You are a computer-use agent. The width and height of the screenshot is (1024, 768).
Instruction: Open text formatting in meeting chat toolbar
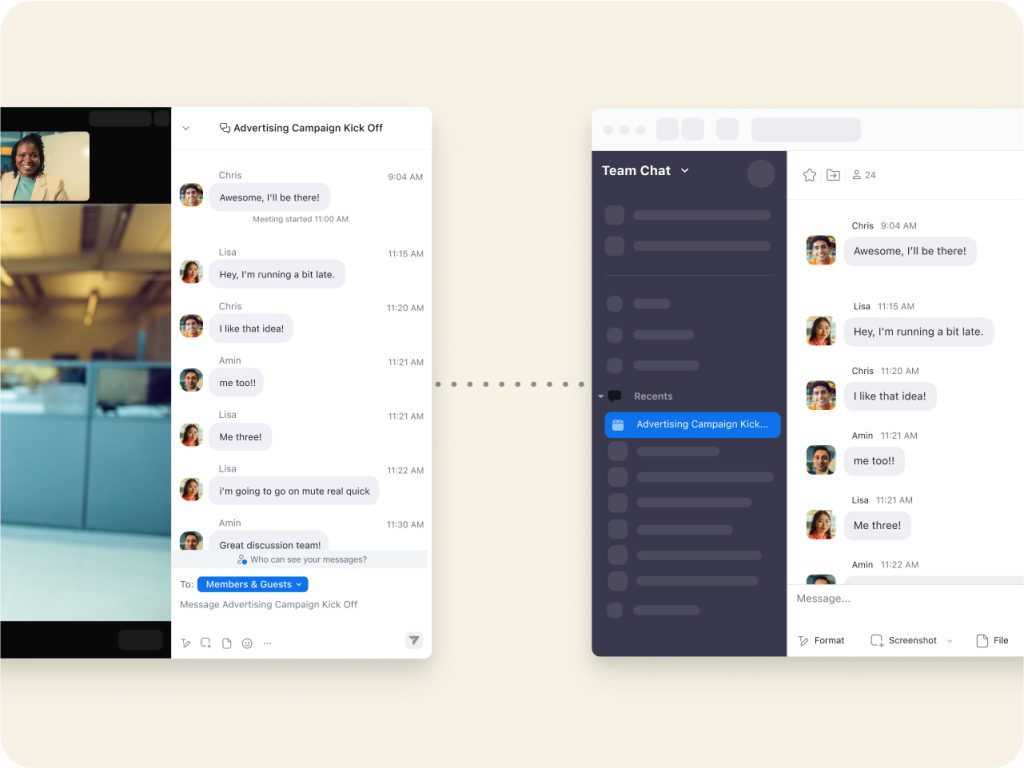coord(186,643)
